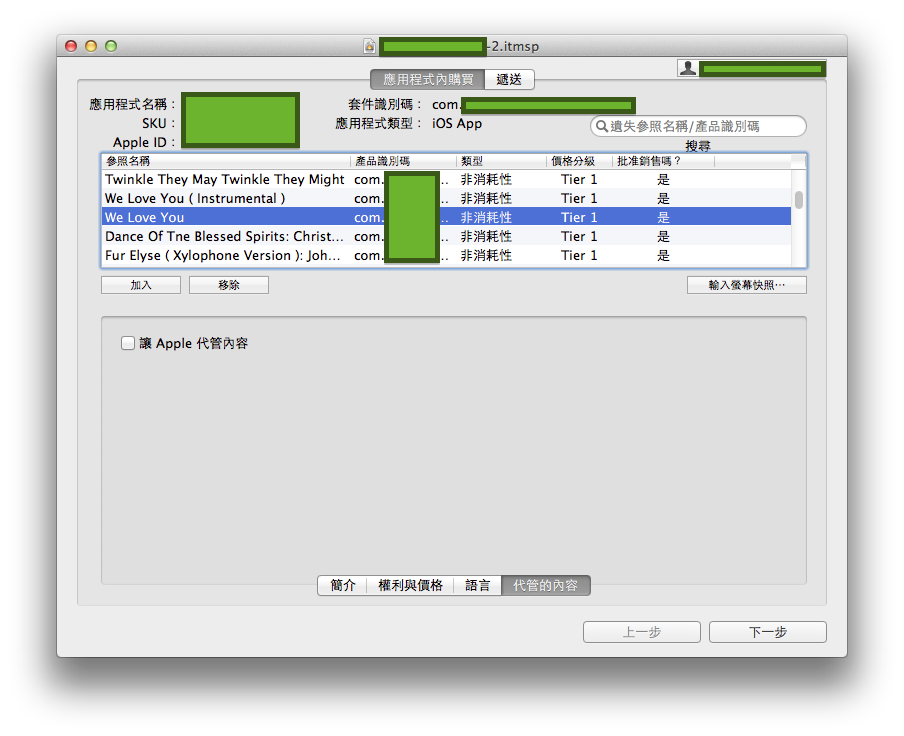Enable the 讓 Apple 代管內容 checkbox
The width and height of the screenshot is (904, 736).
[128, 343]
